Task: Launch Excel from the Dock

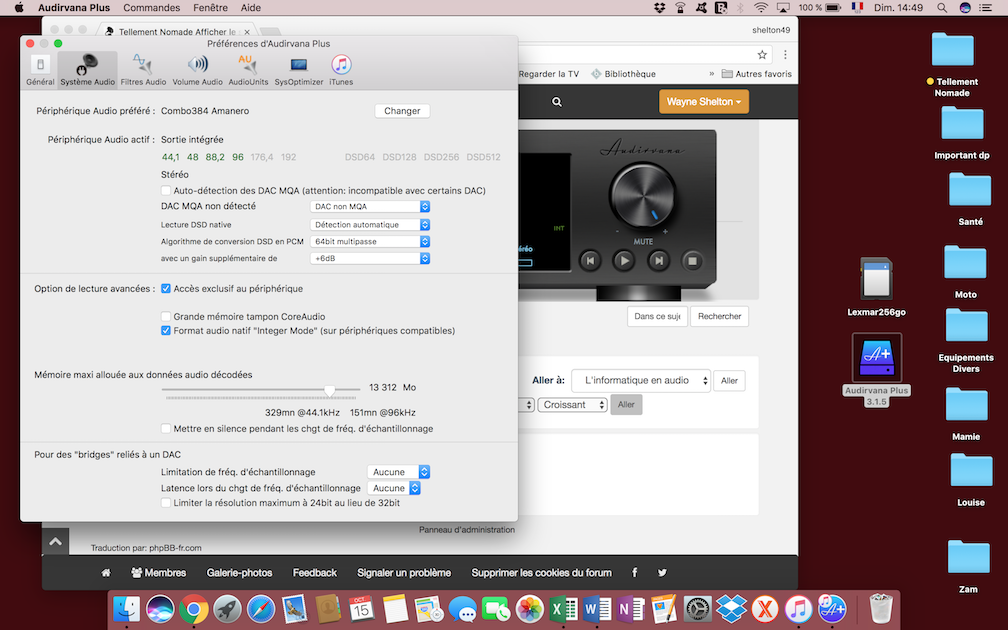Action: click(x=564, y=608)
